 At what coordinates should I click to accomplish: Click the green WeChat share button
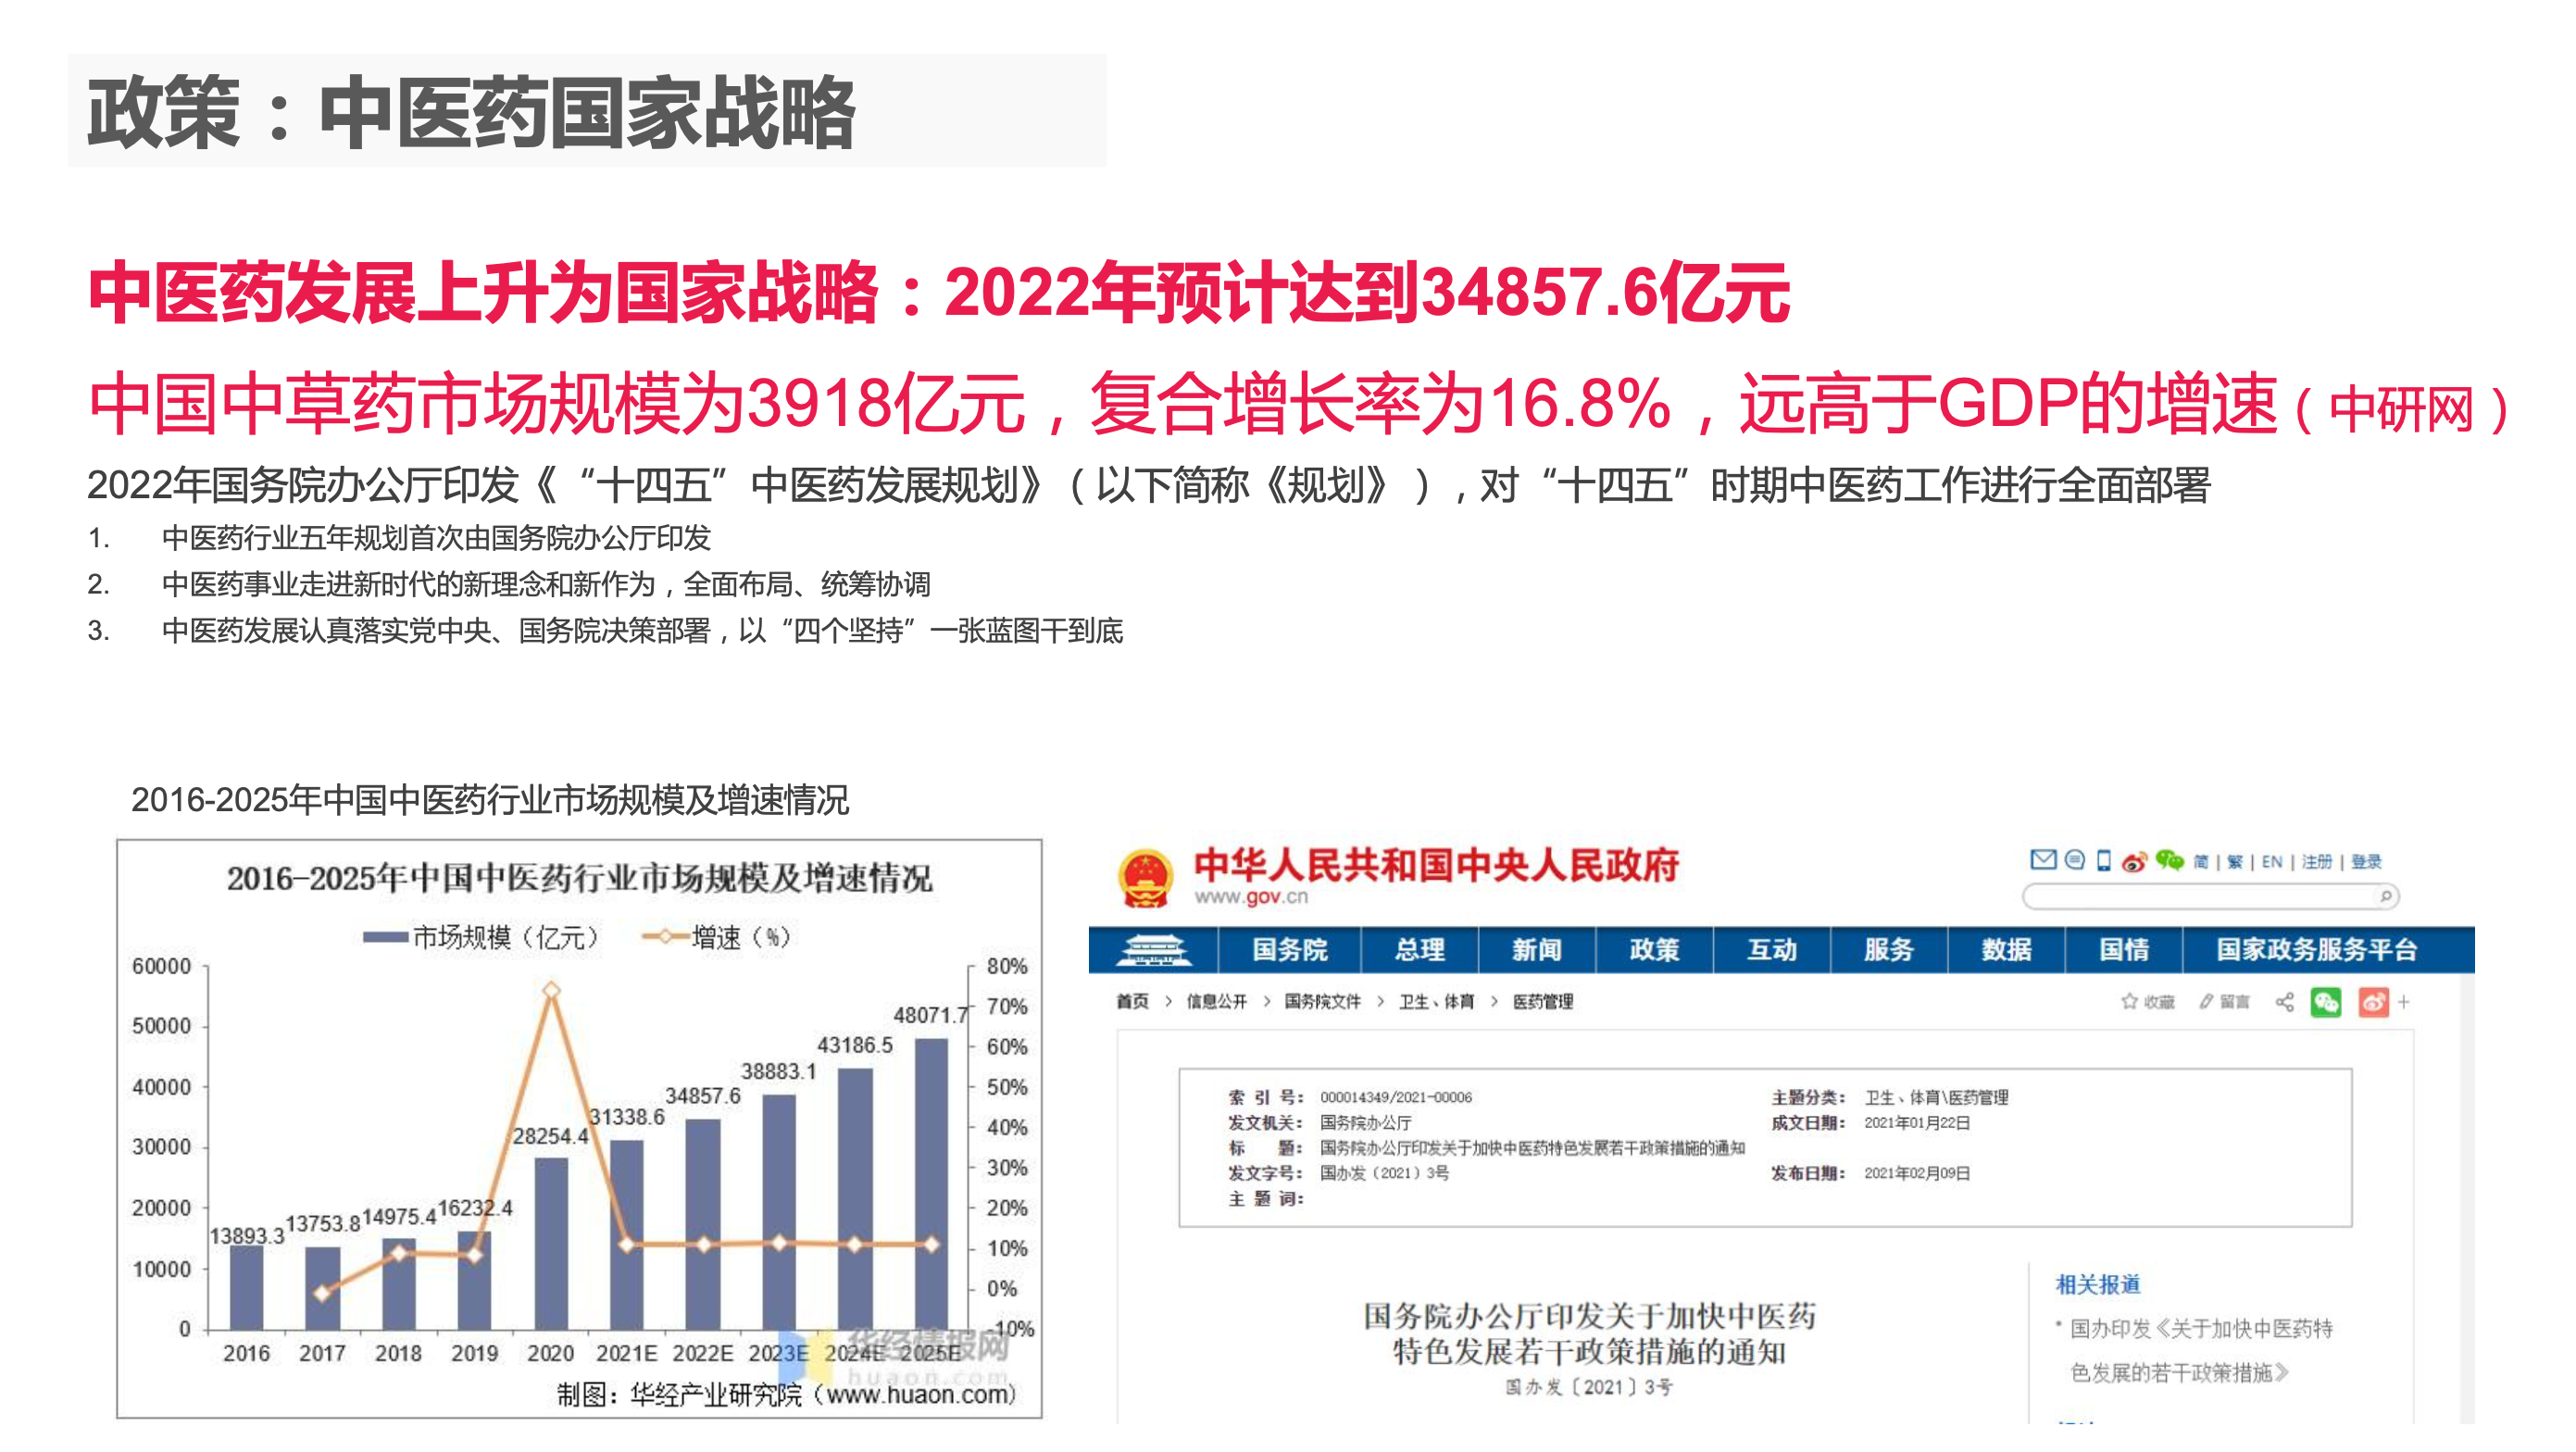(2326, 1002)
